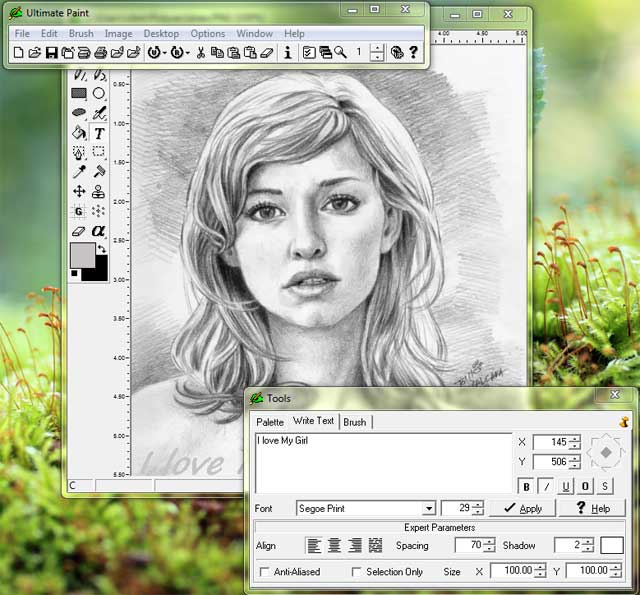Open the Window menu

coord(255,33)
